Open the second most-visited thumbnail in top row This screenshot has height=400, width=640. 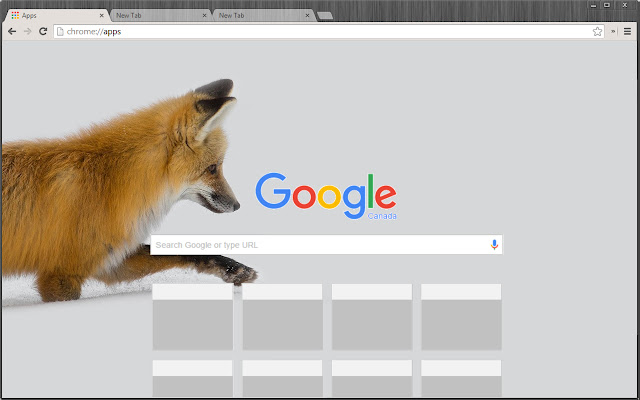coord(282,317)
